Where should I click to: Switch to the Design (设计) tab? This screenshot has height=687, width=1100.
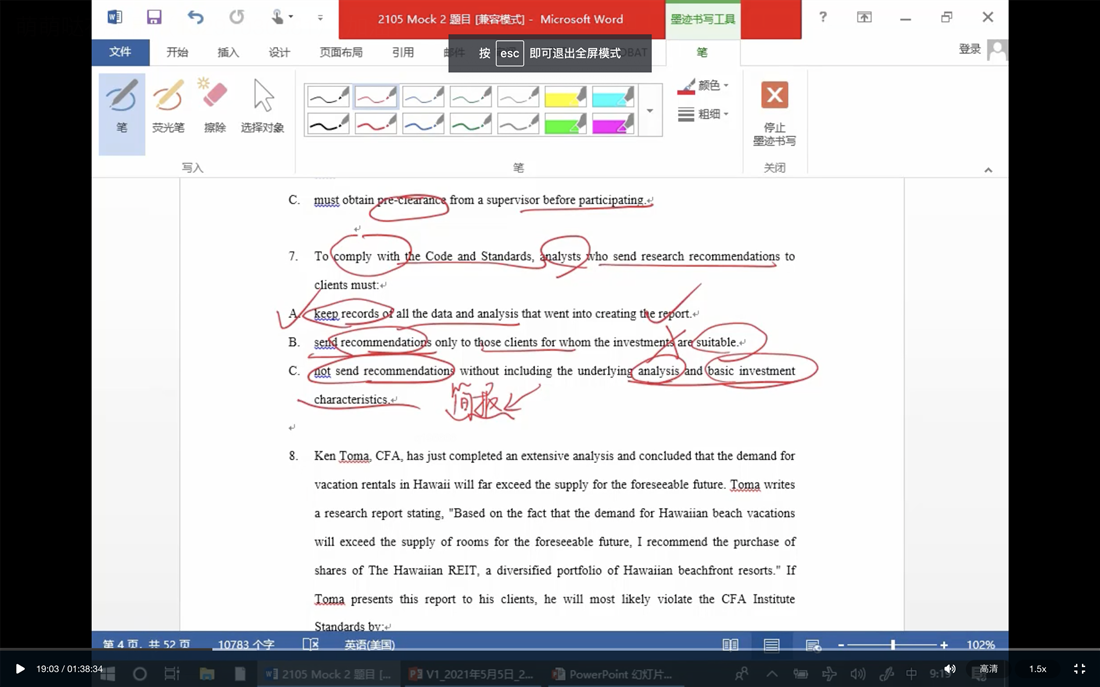tap(279, 52)
